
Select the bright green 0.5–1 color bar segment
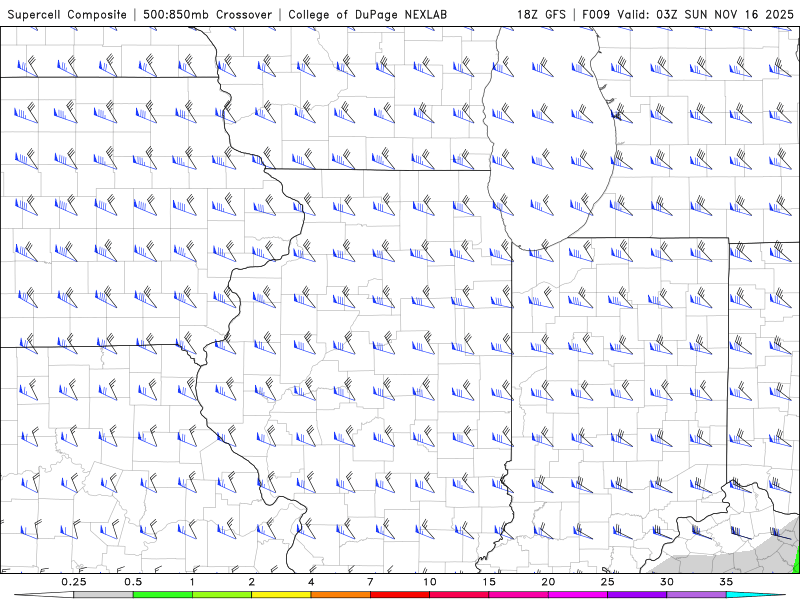point(163,595)
